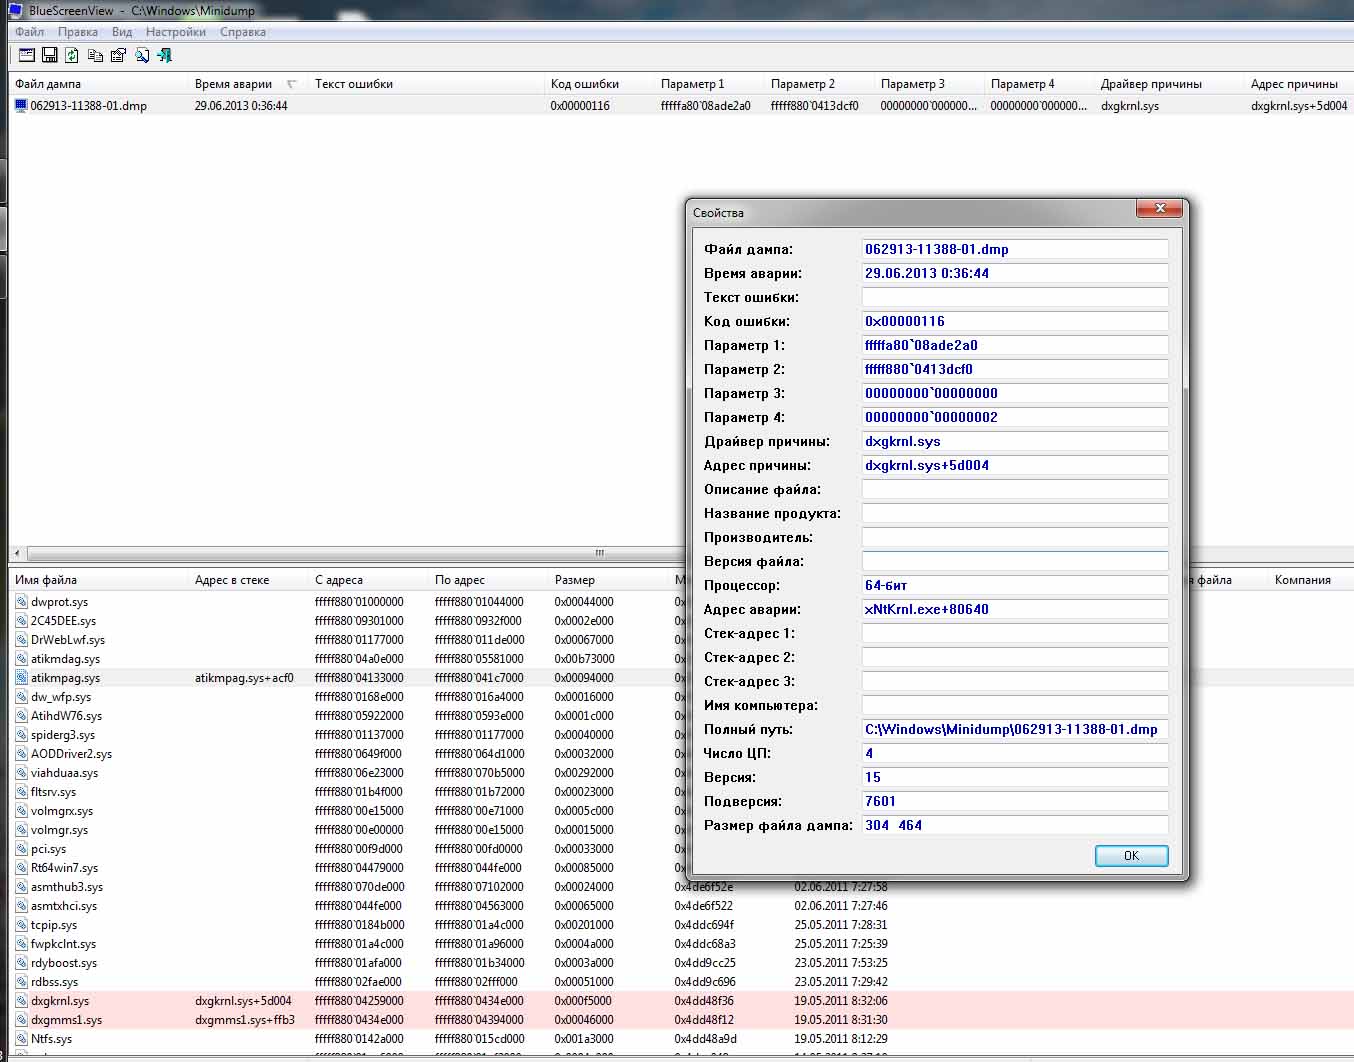This screenshot has width=1354, height=1062.
Task: Click the file icon beside 2C45DEE.sys
Action: (x=21, y=621)
